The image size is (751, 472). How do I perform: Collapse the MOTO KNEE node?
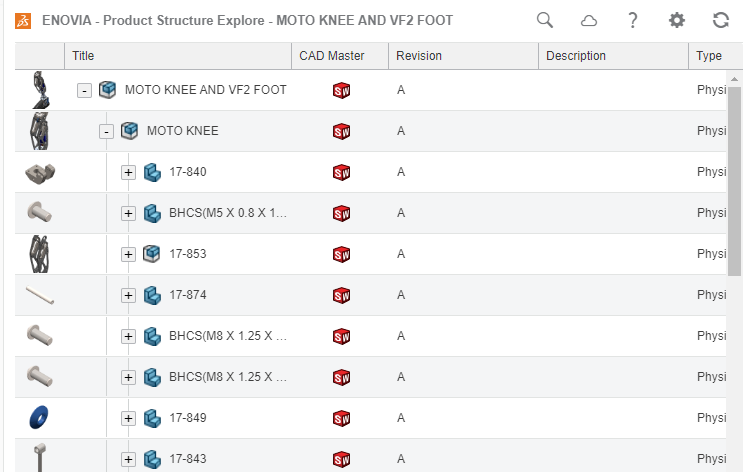click(x=106, y=131)
